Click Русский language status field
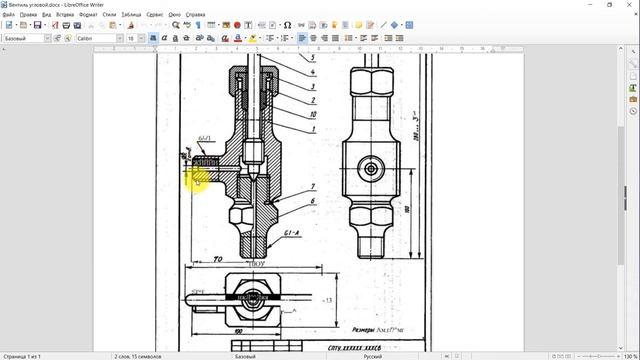The height and width of the screenshot is (360, 640). click(373, 356)
